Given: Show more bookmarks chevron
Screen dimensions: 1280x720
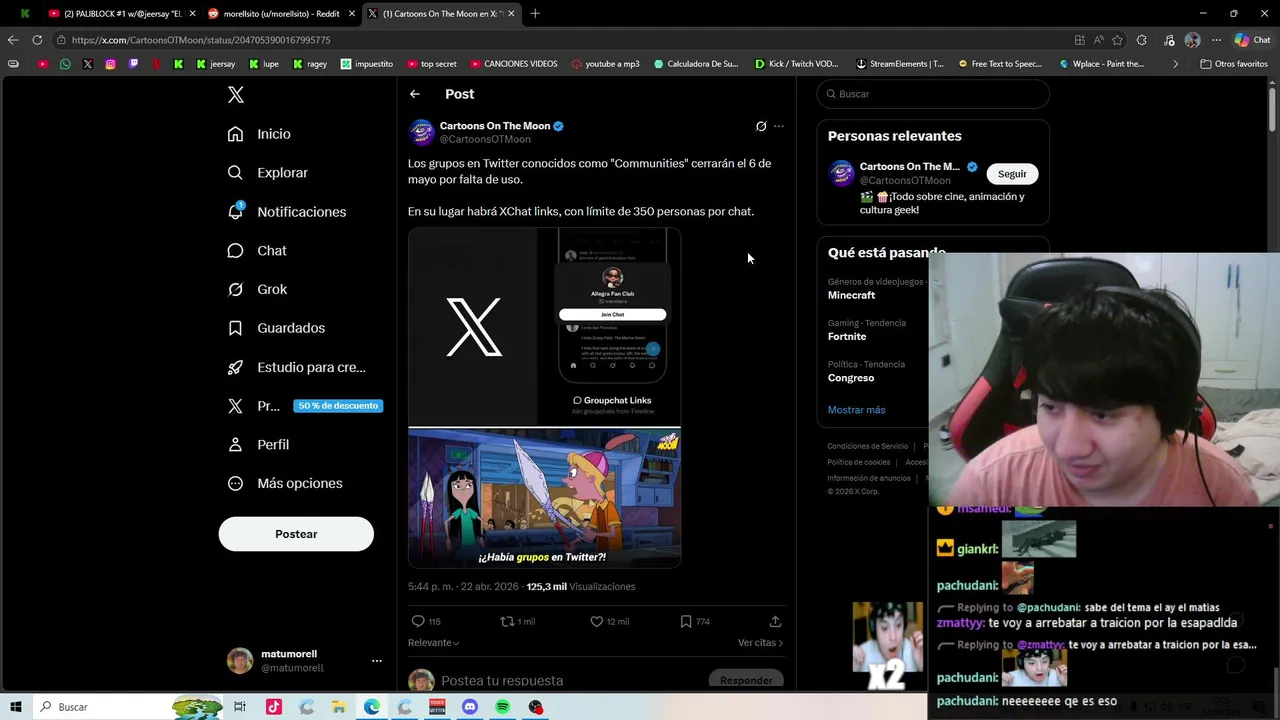Looking at the screenshot, I should [x=1175, y=64].
